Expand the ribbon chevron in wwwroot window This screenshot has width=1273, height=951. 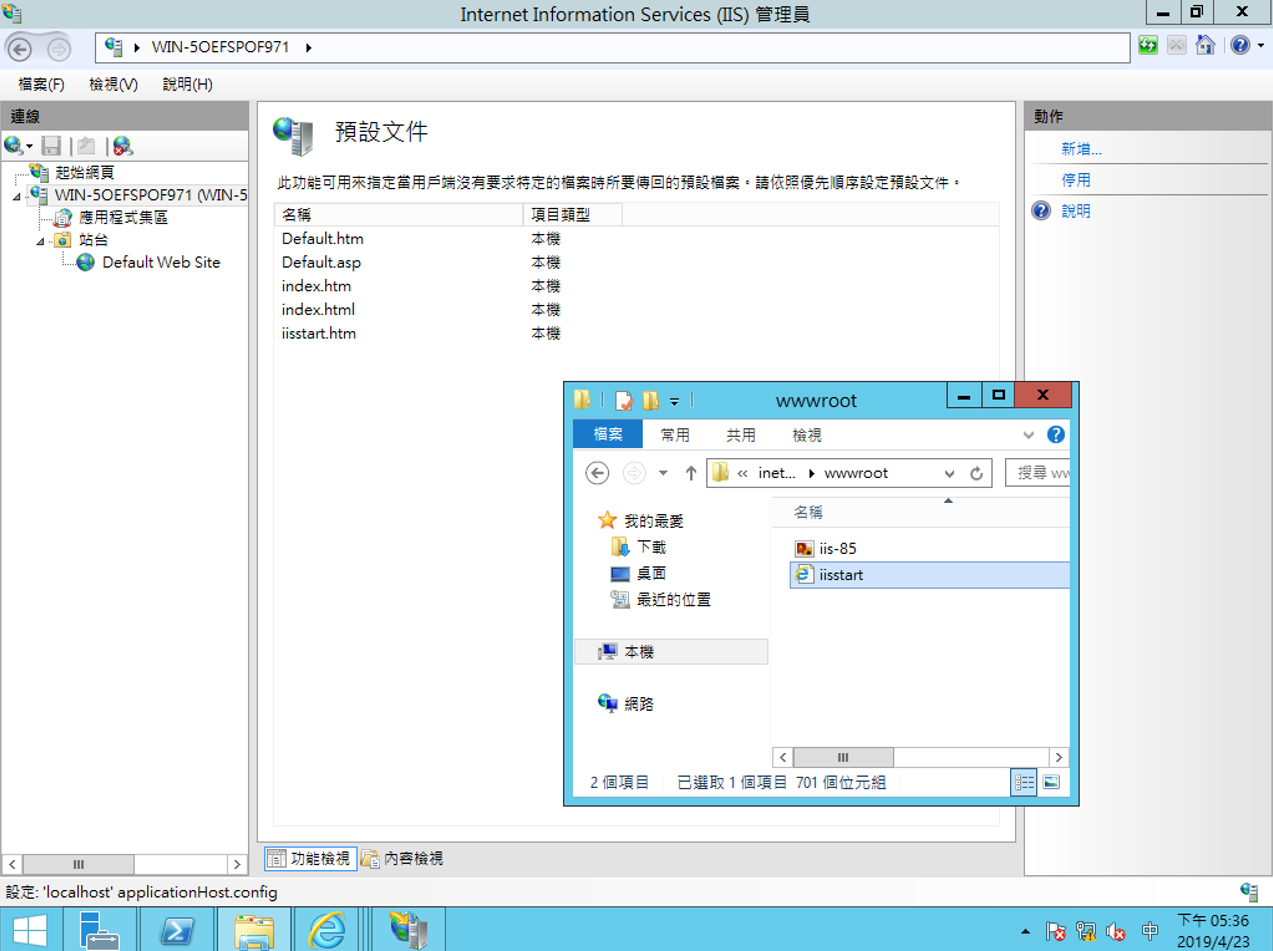pos(1028,435)
